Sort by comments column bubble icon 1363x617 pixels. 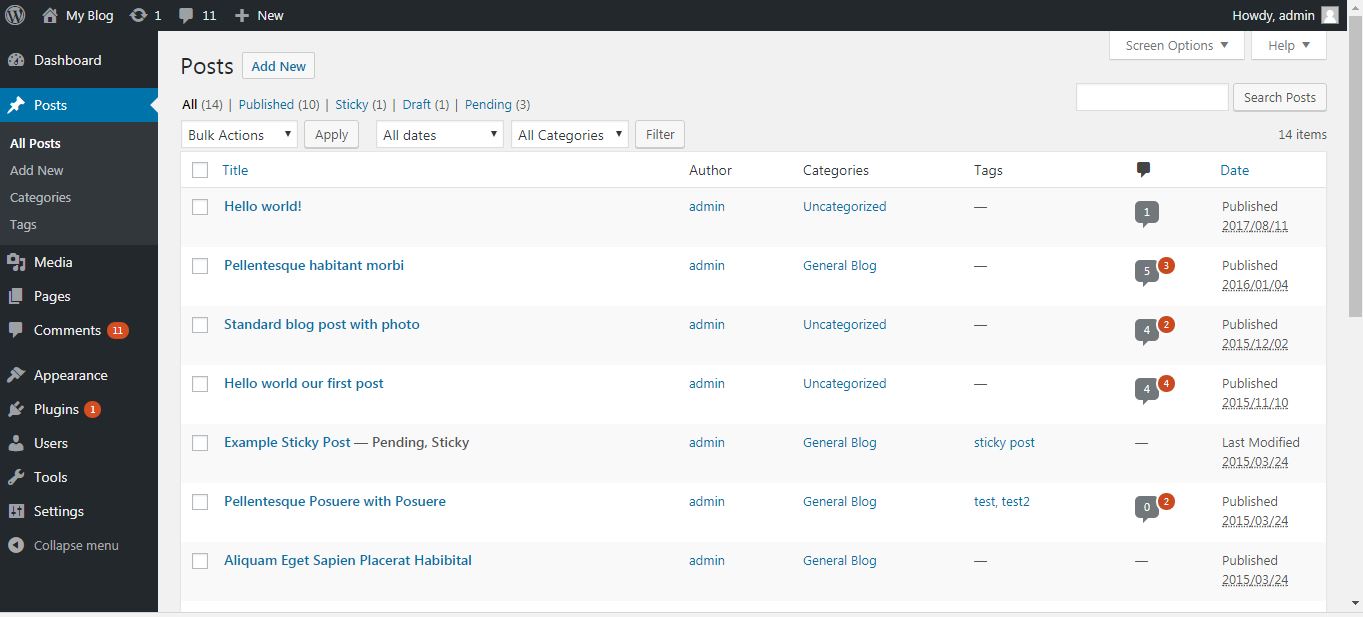click(x=1143, y=170)
